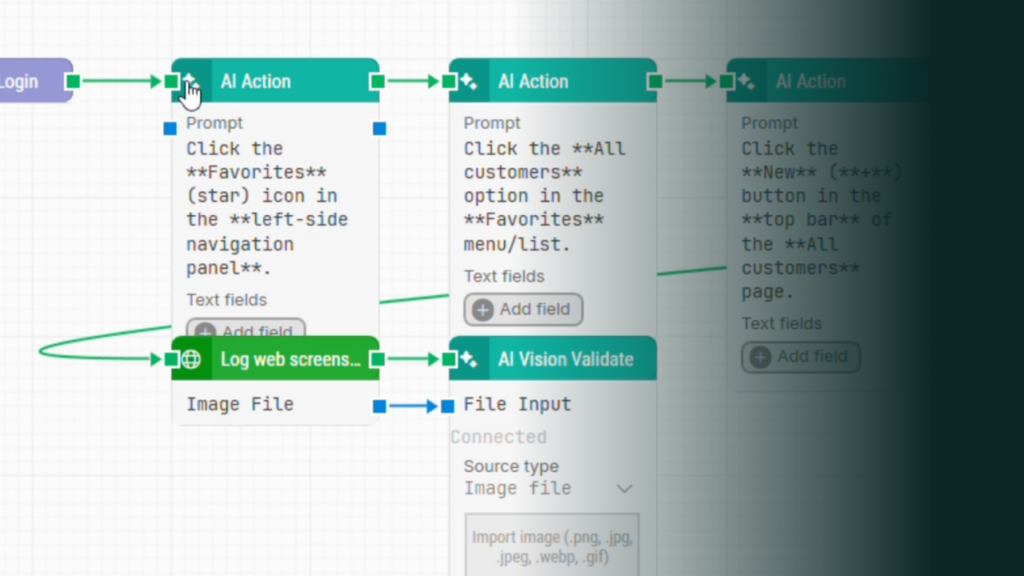Click the globe icon on Log web screenshot node

[x=191, y=359]
